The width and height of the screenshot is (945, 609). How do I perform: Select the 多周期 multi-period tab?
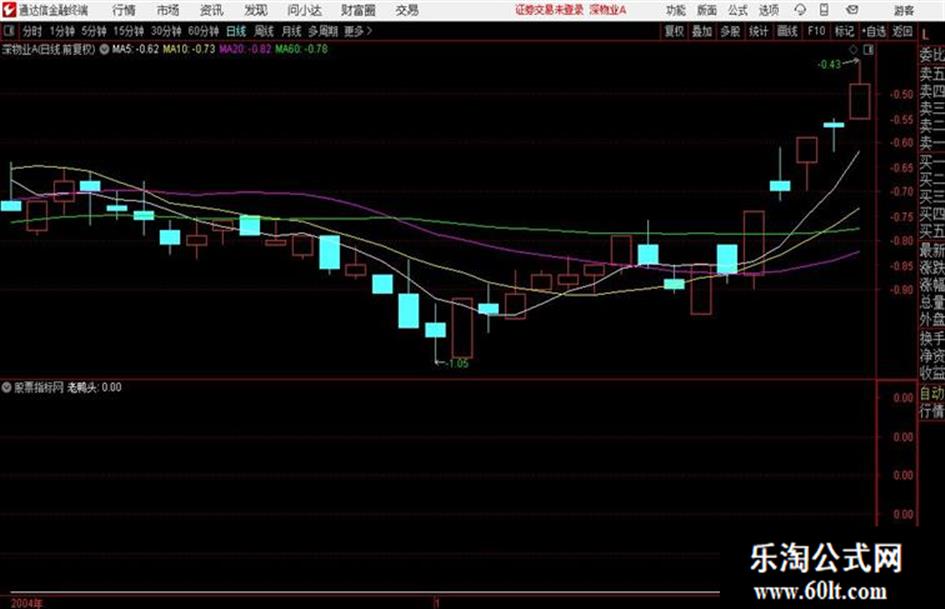pos(323,31)
